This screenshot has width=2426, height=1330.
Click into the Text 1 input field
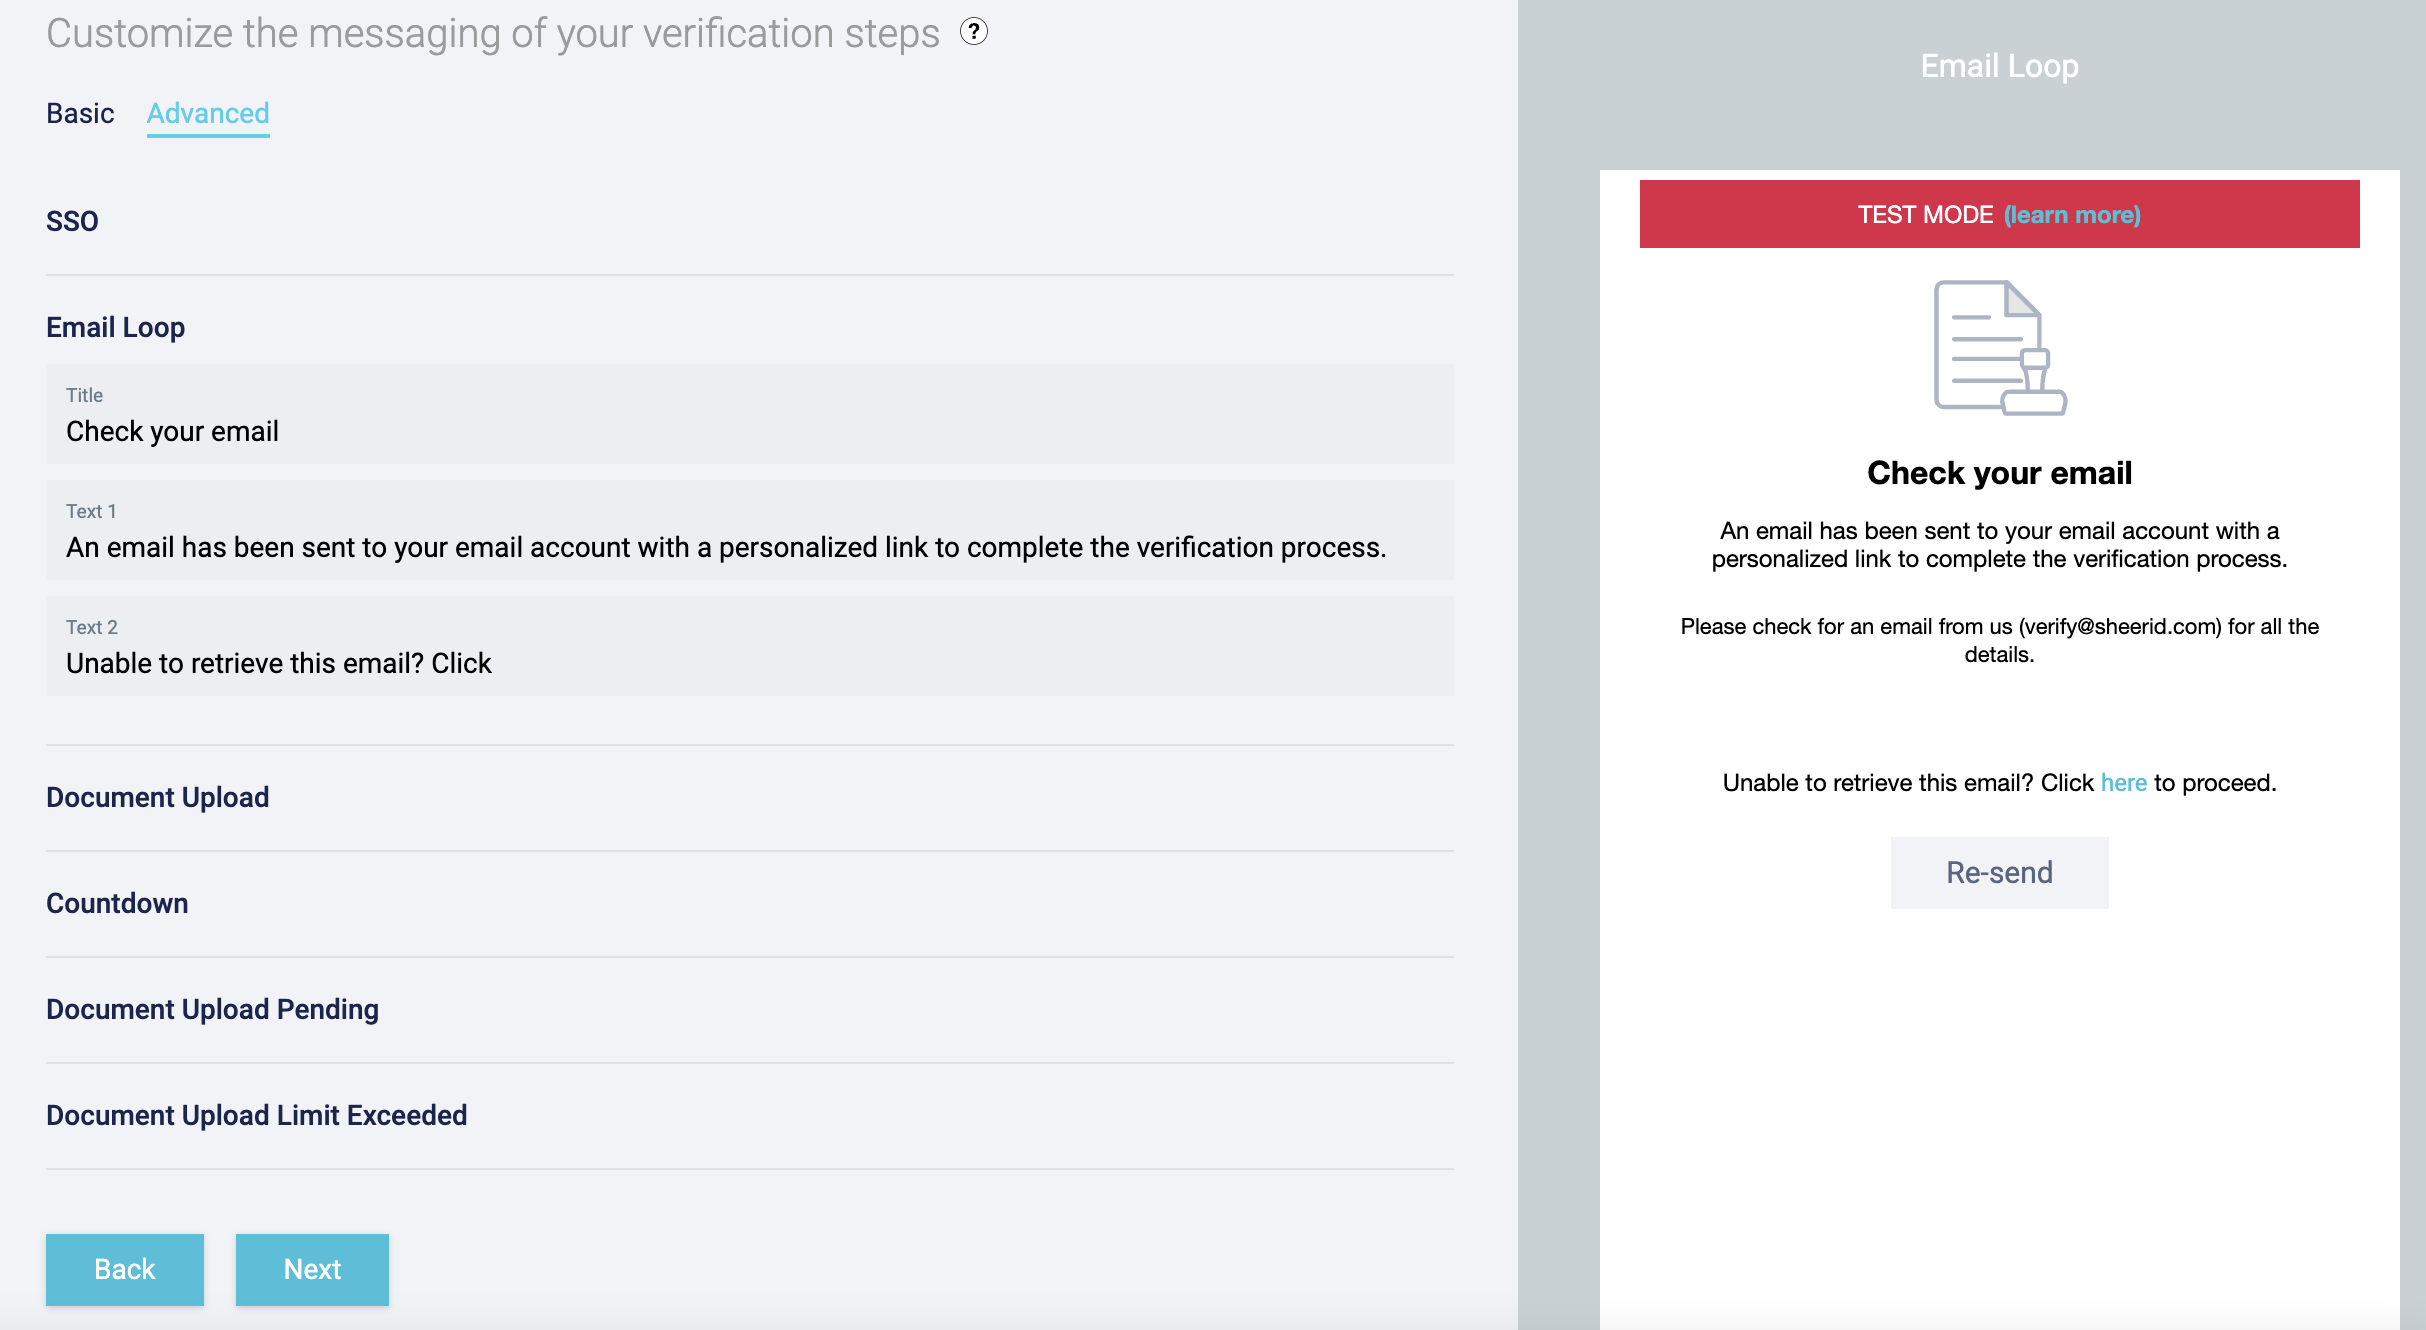coord(749,547)
